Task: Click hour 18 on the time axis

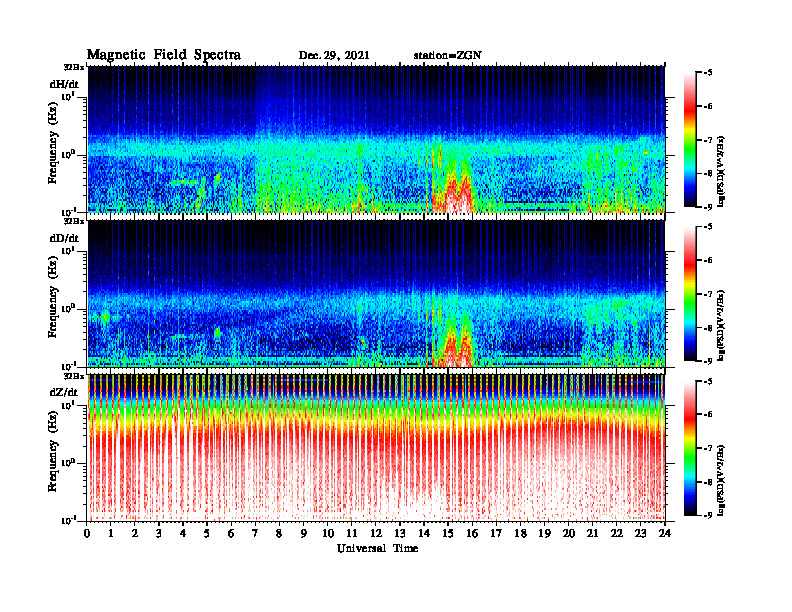Action: (x=520, y=534)
